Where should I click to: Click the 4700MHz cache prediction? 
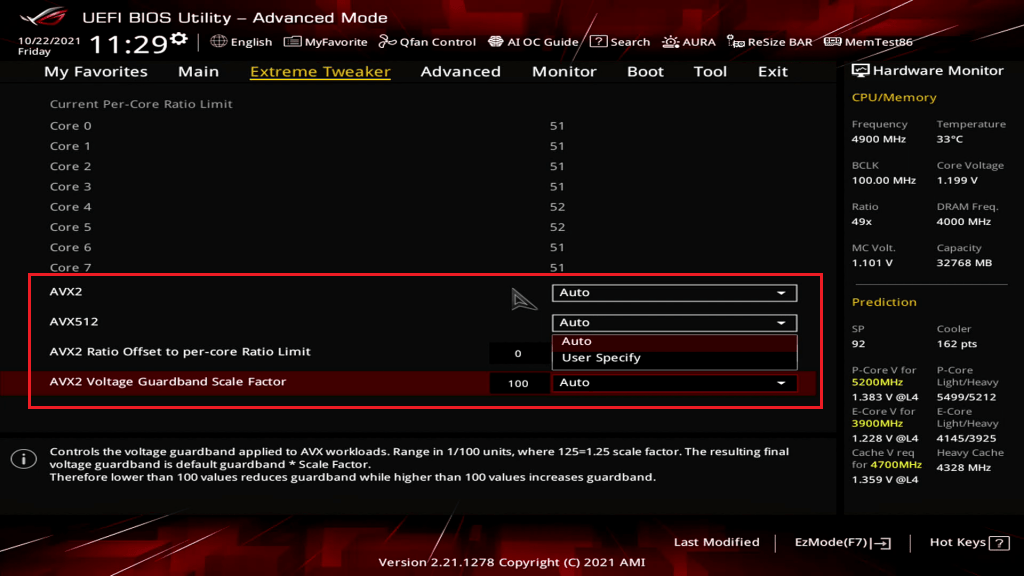pyautogui.click(x=896, y=464)
